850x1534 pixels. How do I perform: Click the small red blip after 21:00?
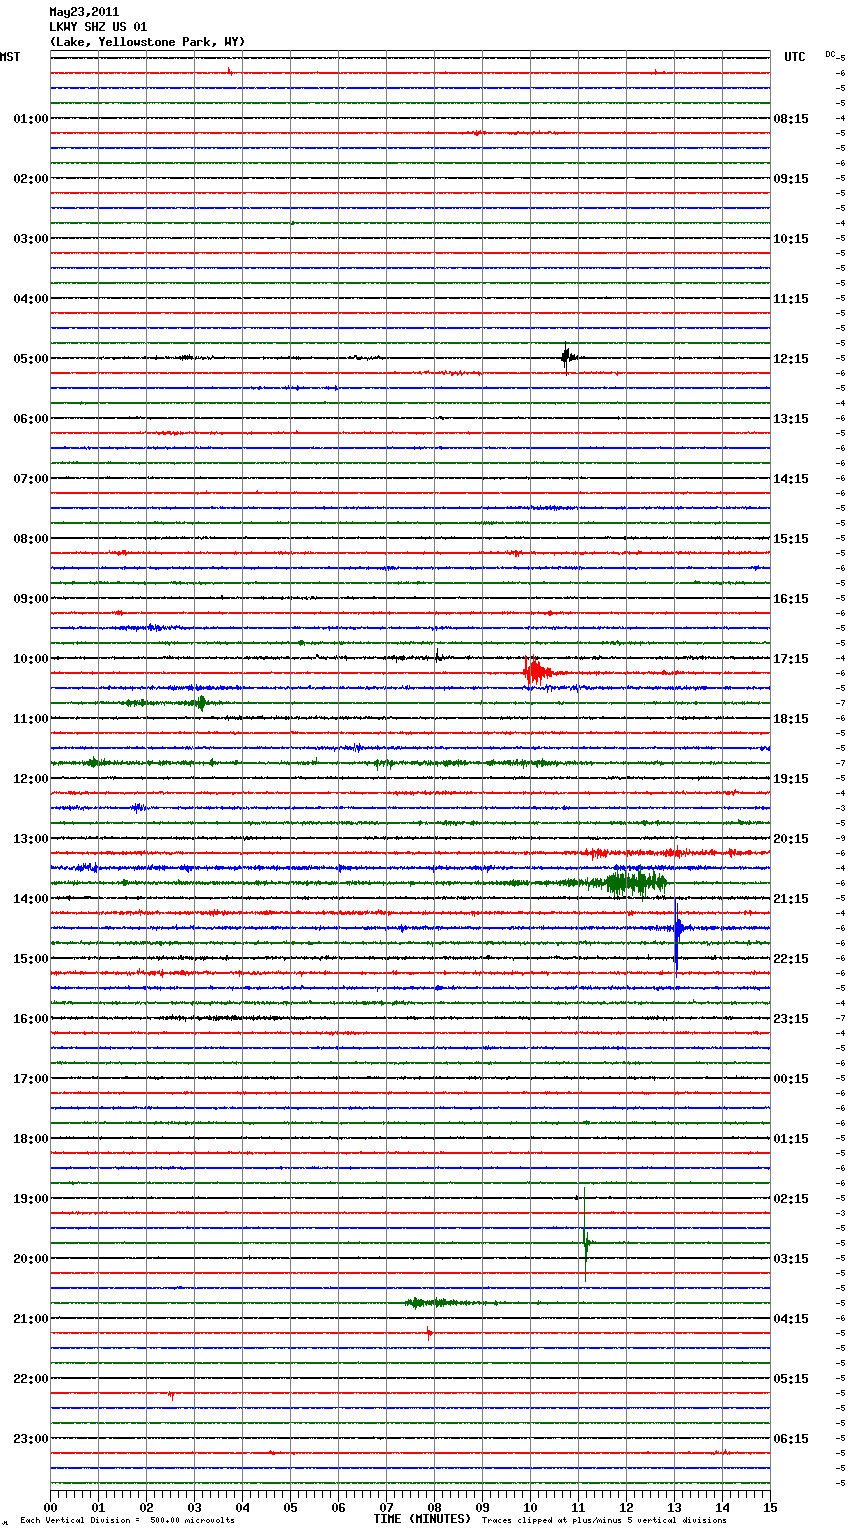point(429,1332)
